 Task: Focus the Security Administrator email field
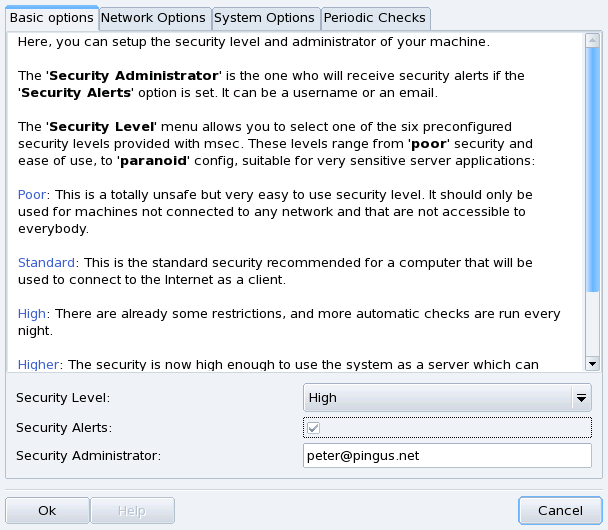click(x=447, y=456)
